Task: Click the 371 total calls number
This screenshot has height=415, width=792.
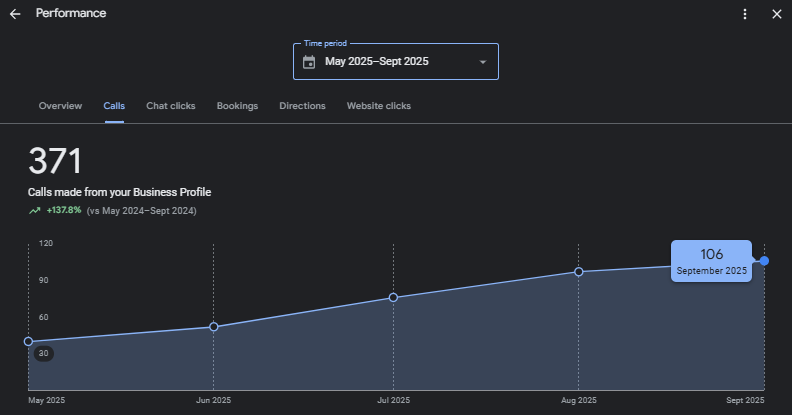Action: pyautogui.click(x=55, y=161)
